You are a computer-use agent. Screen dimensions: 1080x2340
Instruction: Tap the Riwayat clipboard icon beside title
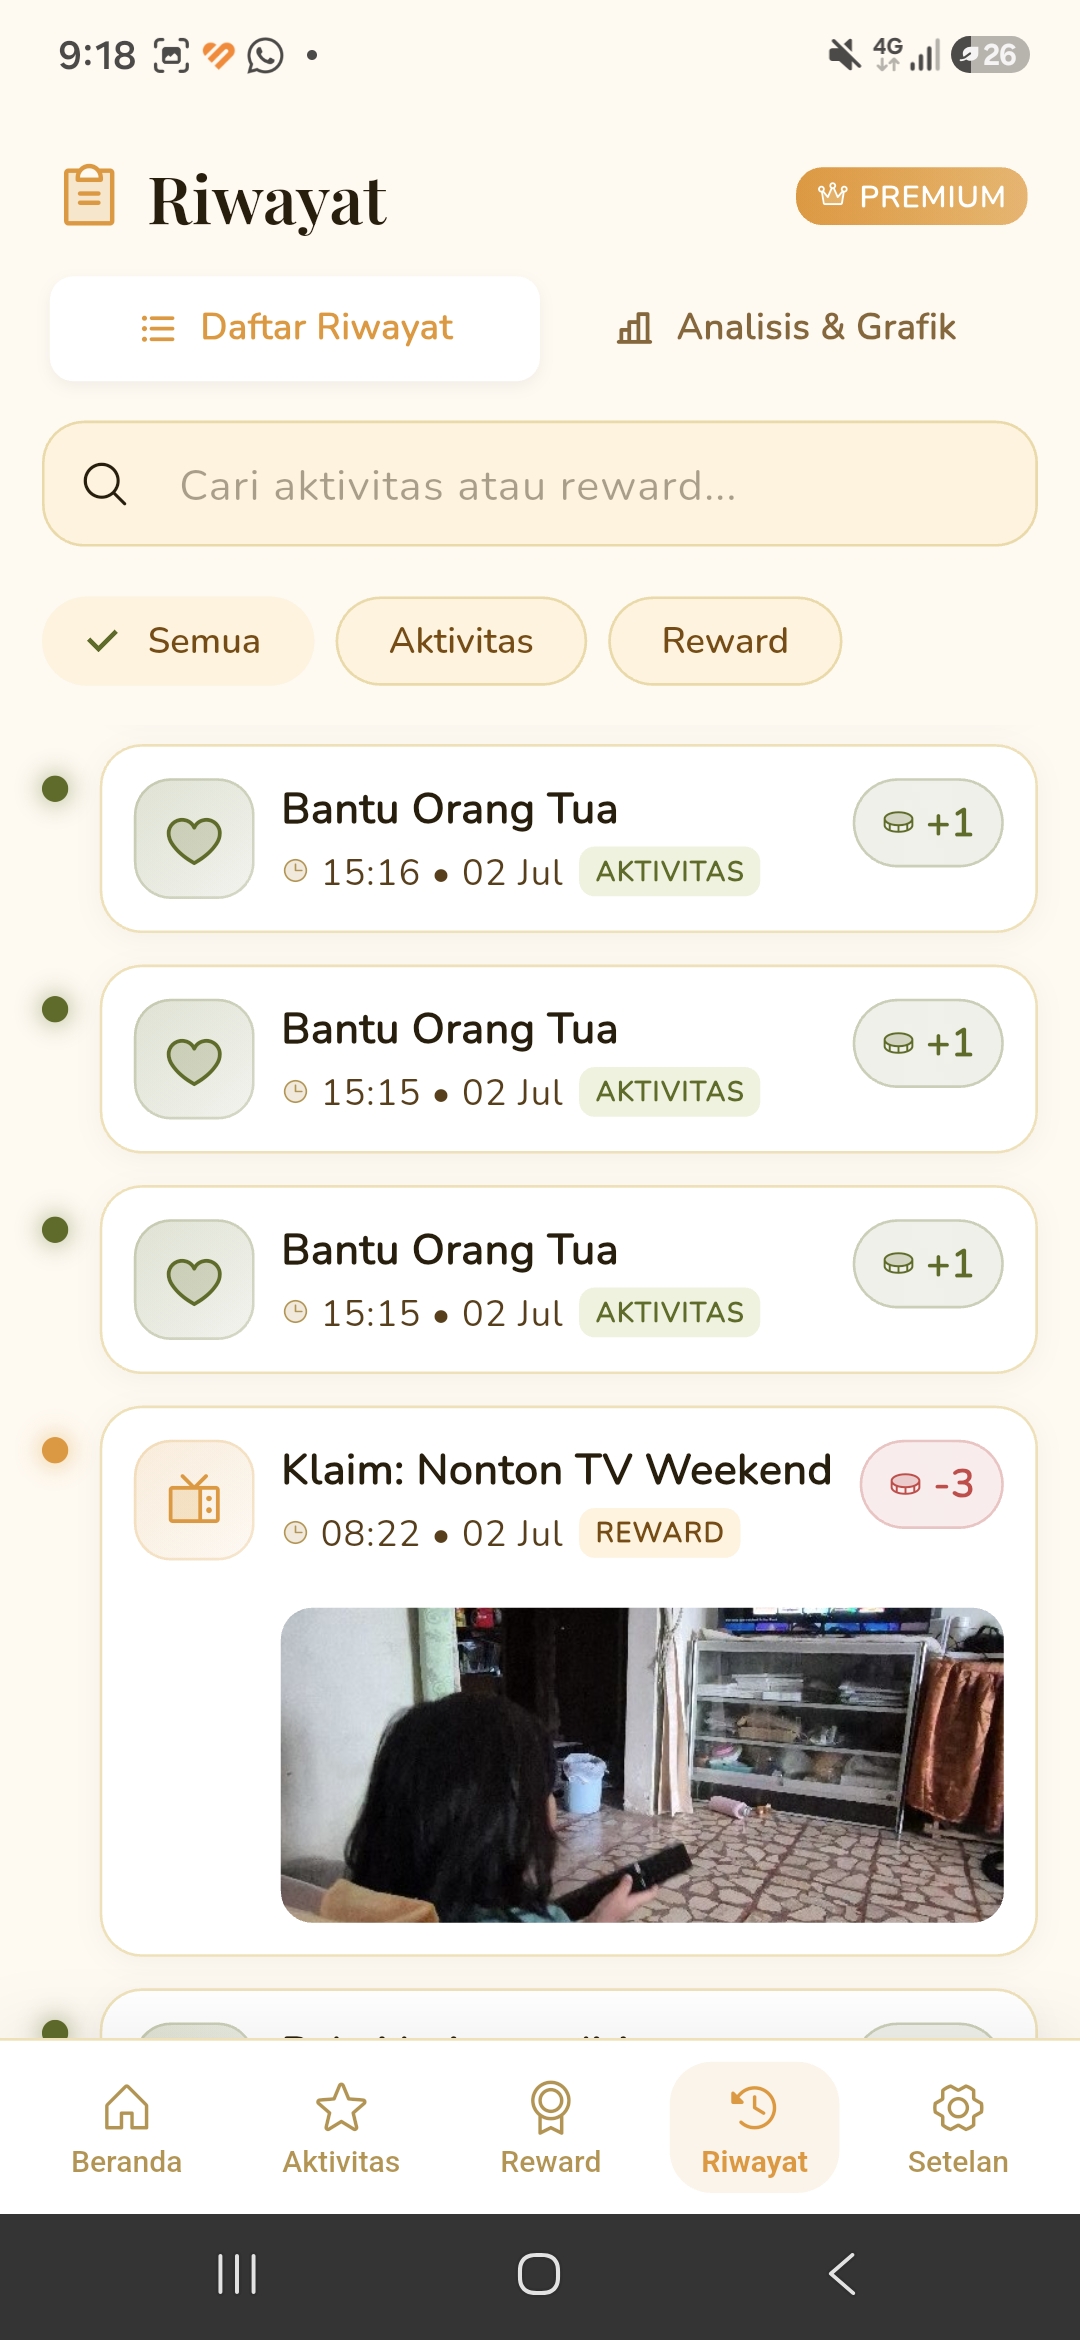coord(90,195)
